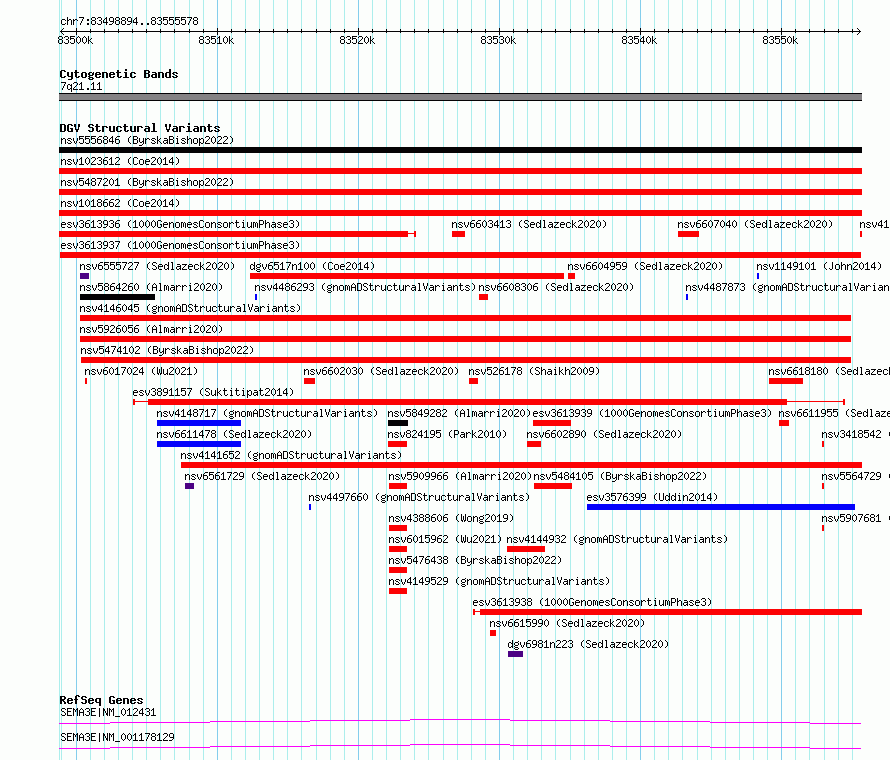This screenshot has height=760, width=890.
Task: Select esv3613939 (1000GenomesConsortiumPhase3) label
Action: coord(652,413)
